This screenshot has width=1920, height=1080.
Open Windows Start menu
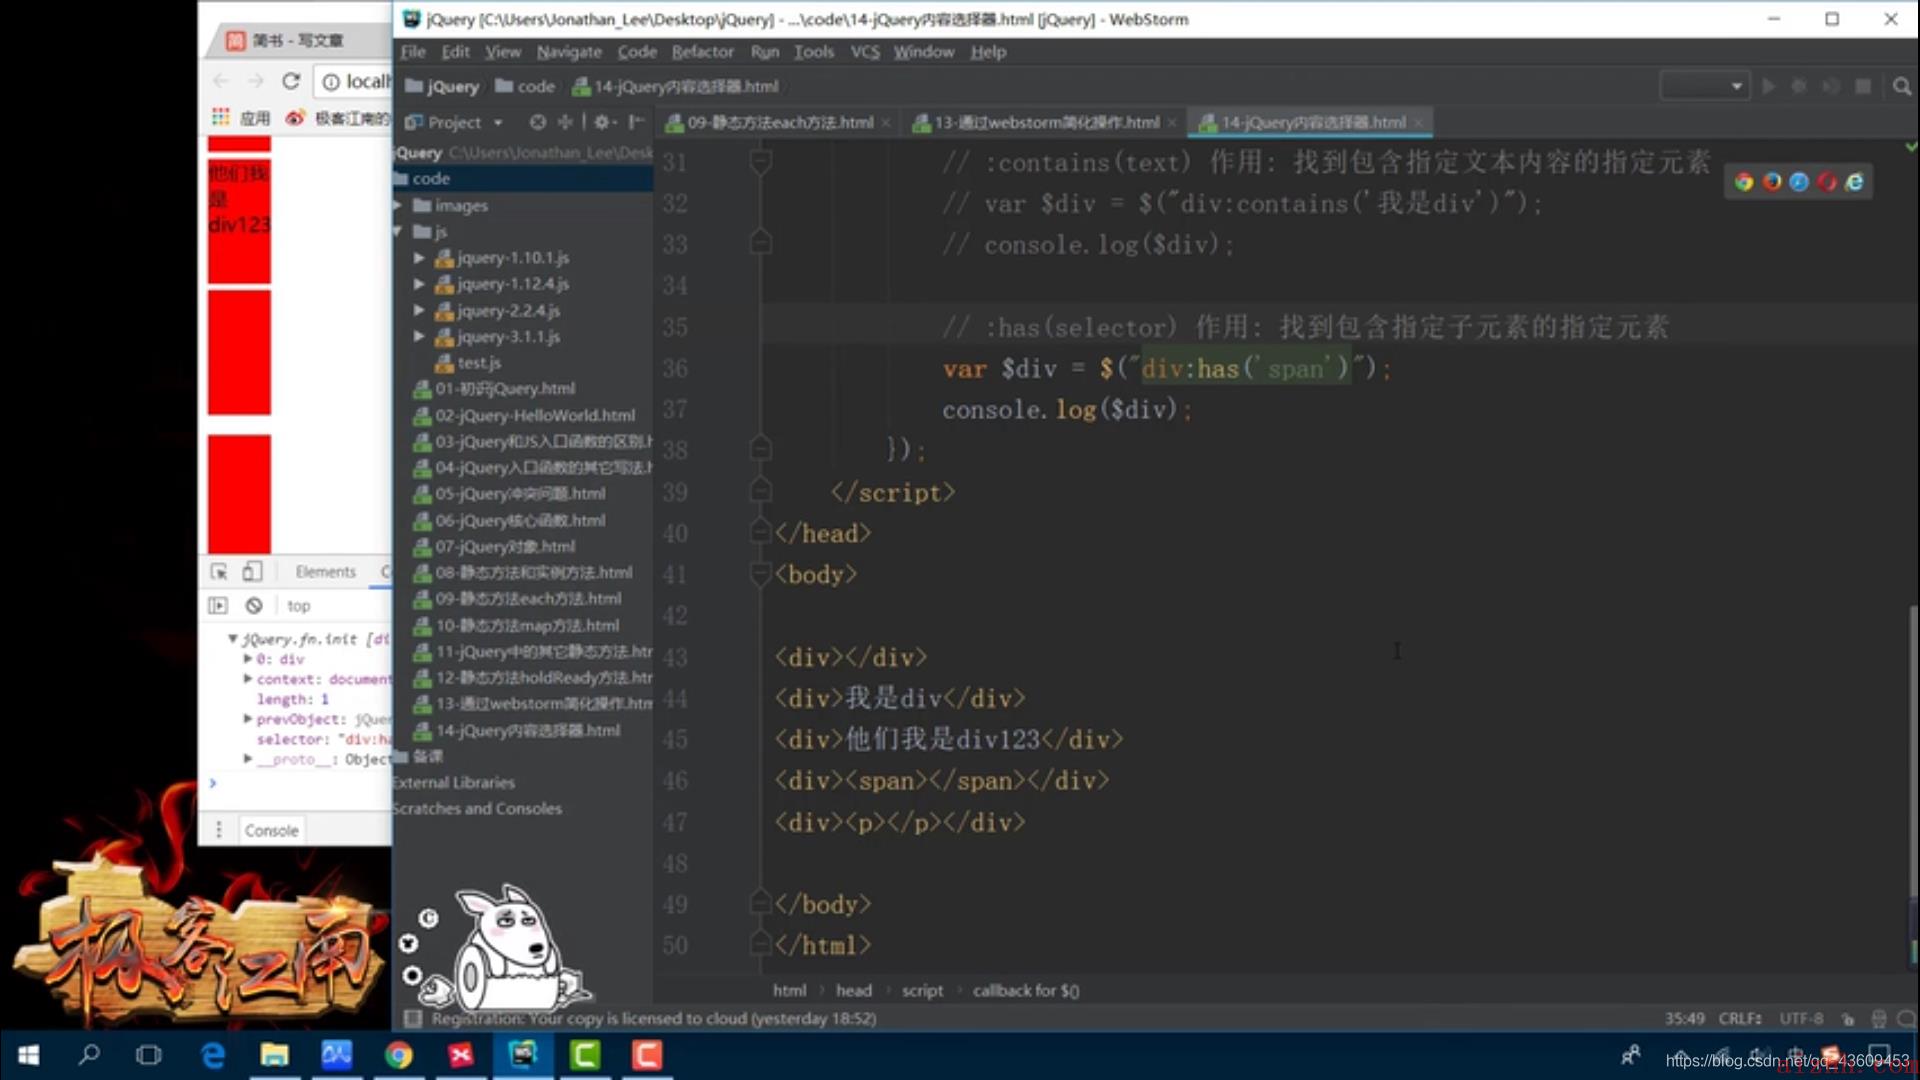click(x=28, y=1055)
